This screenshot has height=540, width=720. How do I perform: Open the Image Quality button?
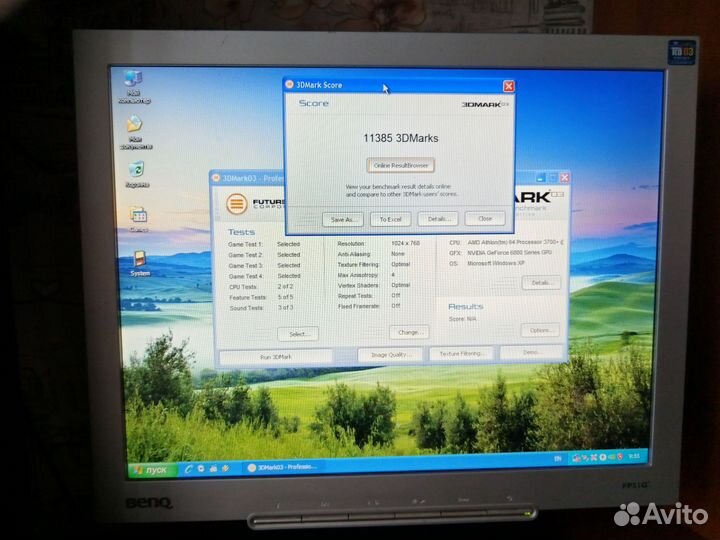coord(390,355)
